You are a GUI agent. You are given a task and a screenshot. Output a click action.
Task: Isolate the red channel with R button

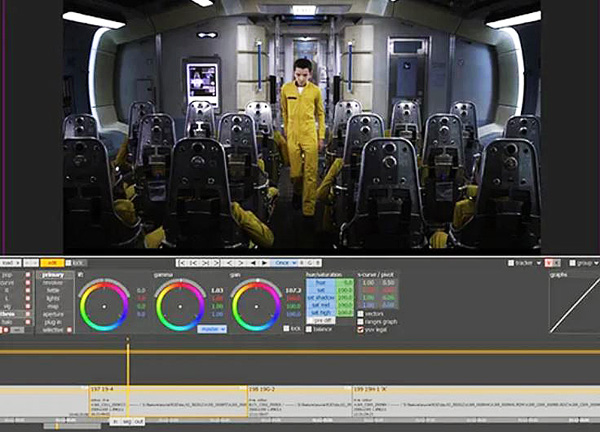[302, 263]
